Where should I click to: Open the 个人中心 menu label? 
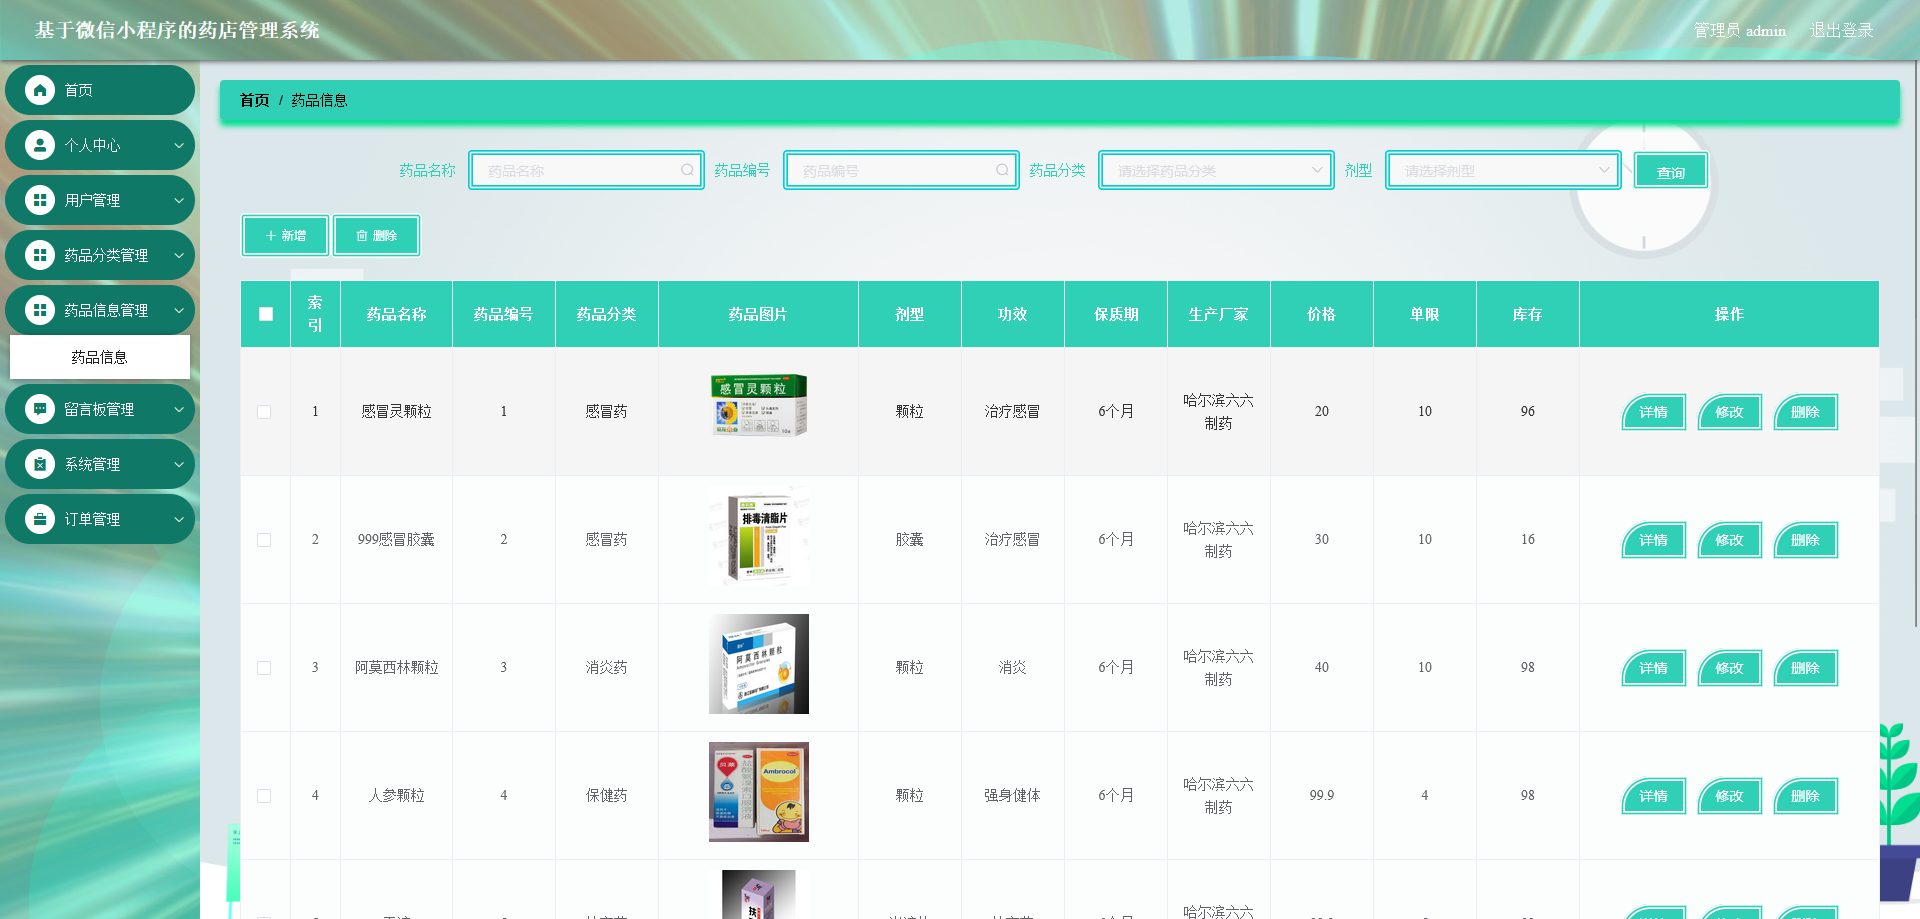[x=92, y=145]
